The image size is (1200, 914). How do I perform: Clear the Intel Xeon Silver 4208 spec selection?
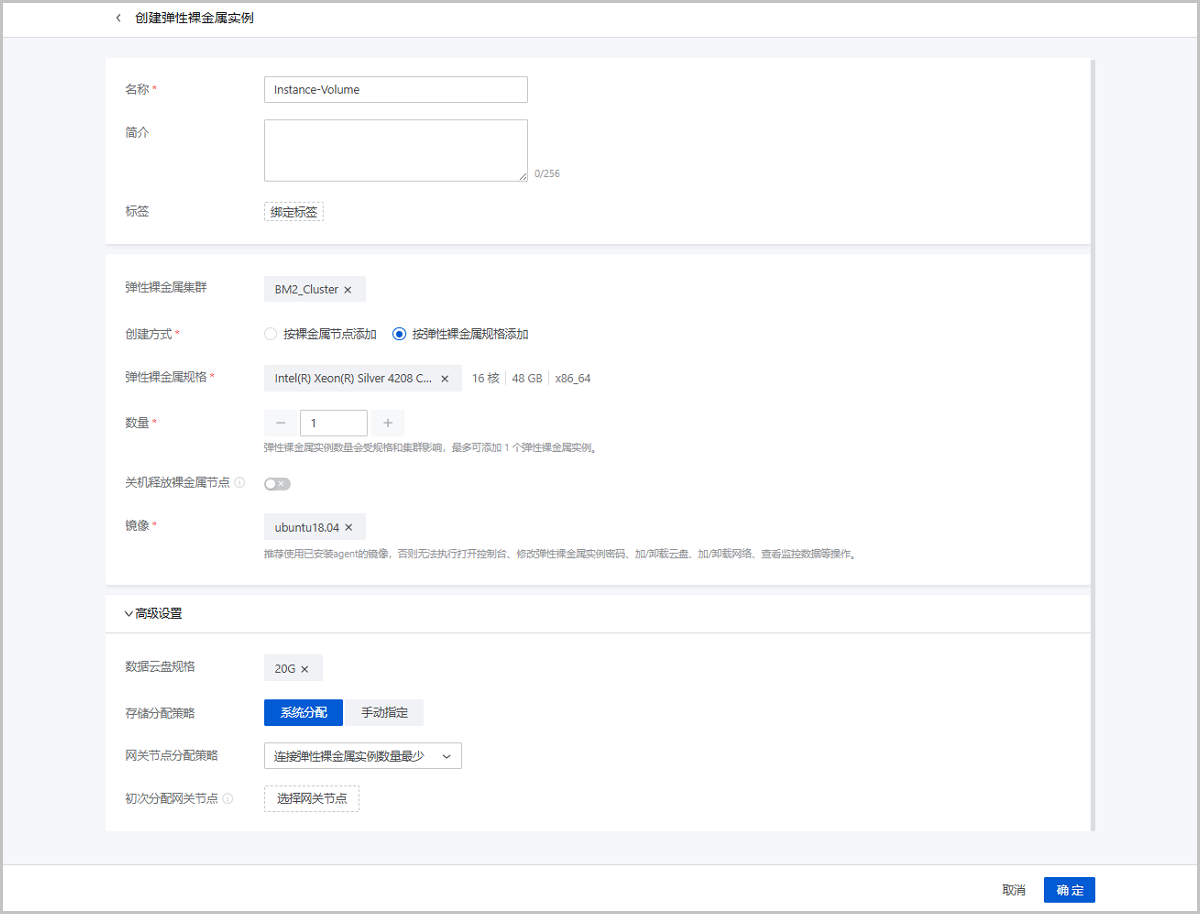pyautogui.click(x=444, y=379)
